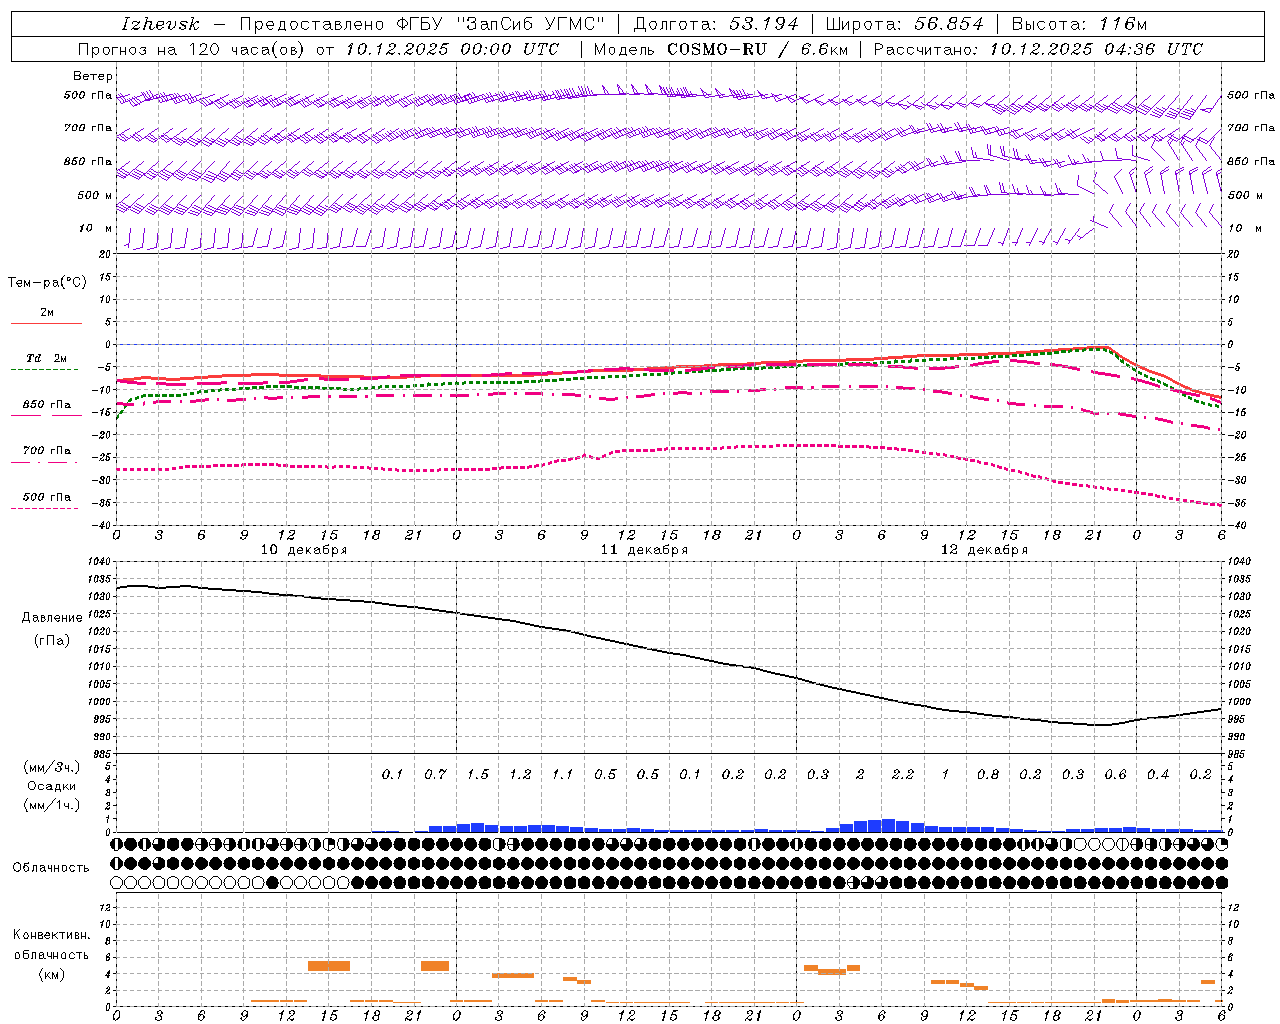
Task: Click the 0.6 precipitation amount value
Action: pos(1115,775)
